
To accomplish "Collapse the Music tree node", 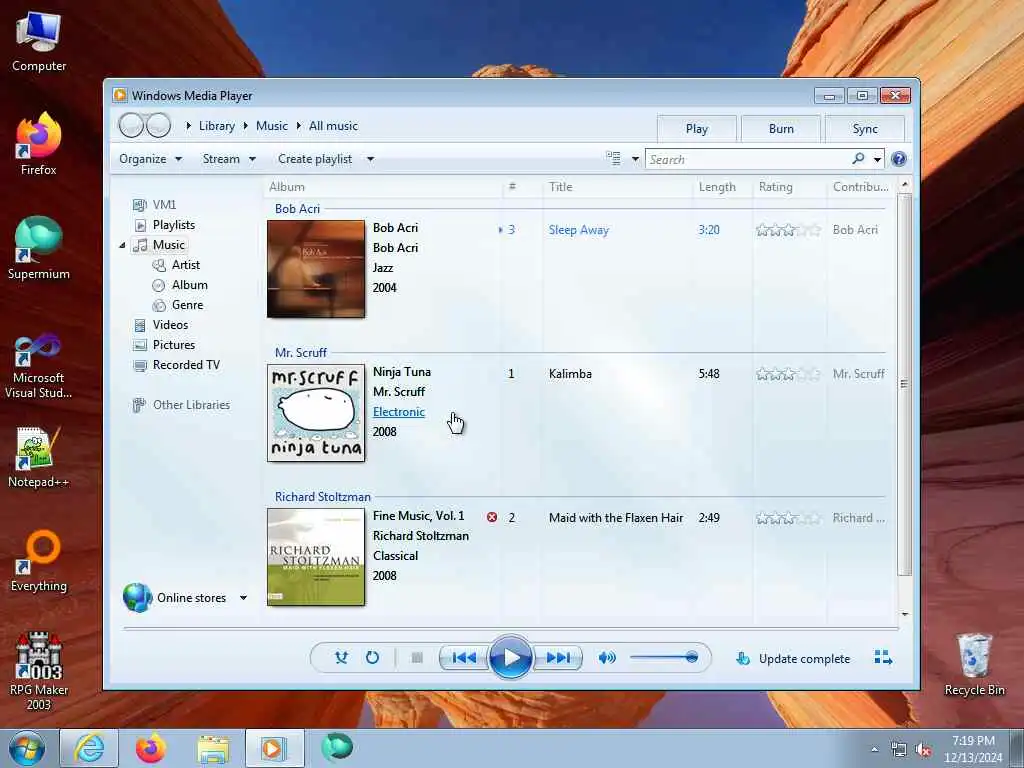I will 122,246.
